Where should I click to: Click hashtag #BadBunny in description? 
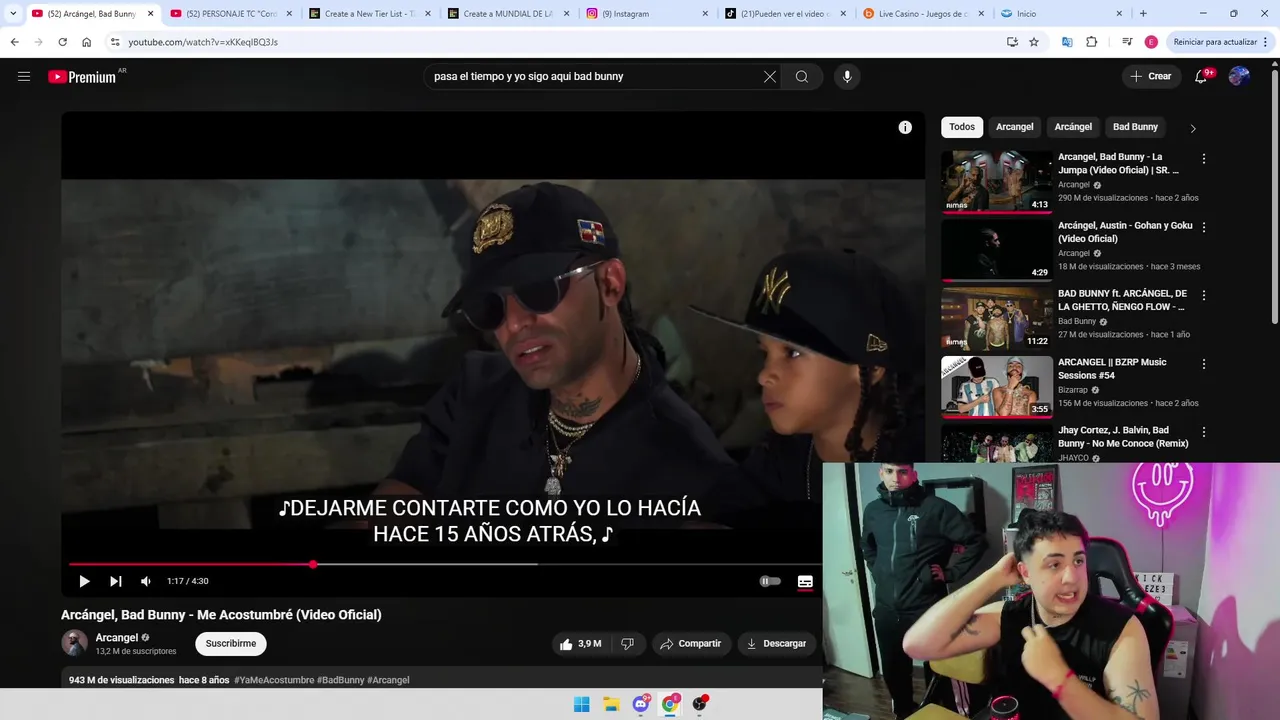tap(340, 680)
